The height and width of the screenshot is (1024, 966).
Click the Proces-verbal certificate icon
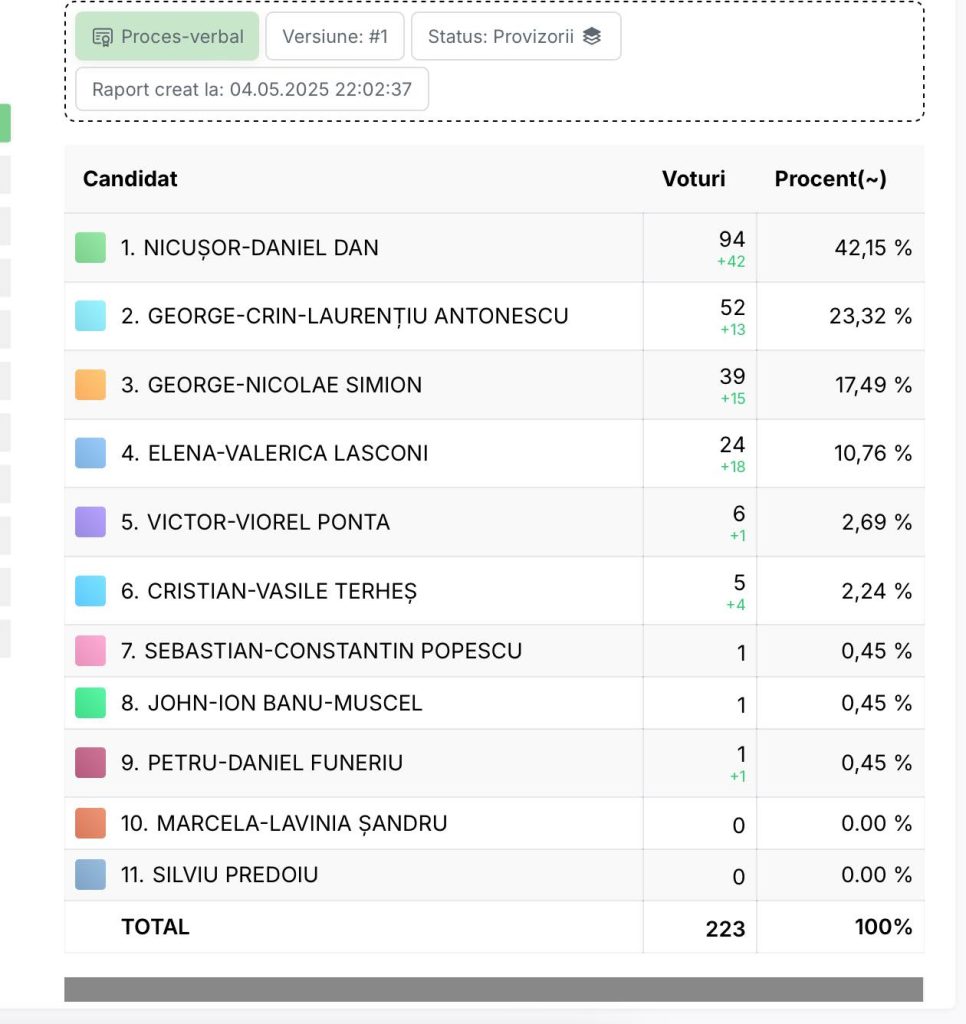click(103, 37)
